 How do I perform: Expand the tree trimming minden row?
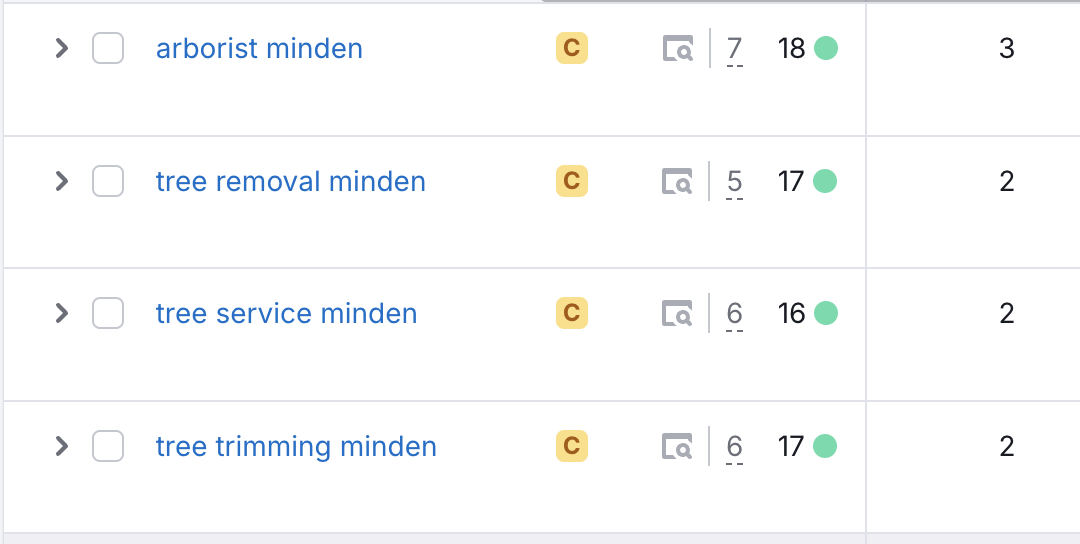62,446
